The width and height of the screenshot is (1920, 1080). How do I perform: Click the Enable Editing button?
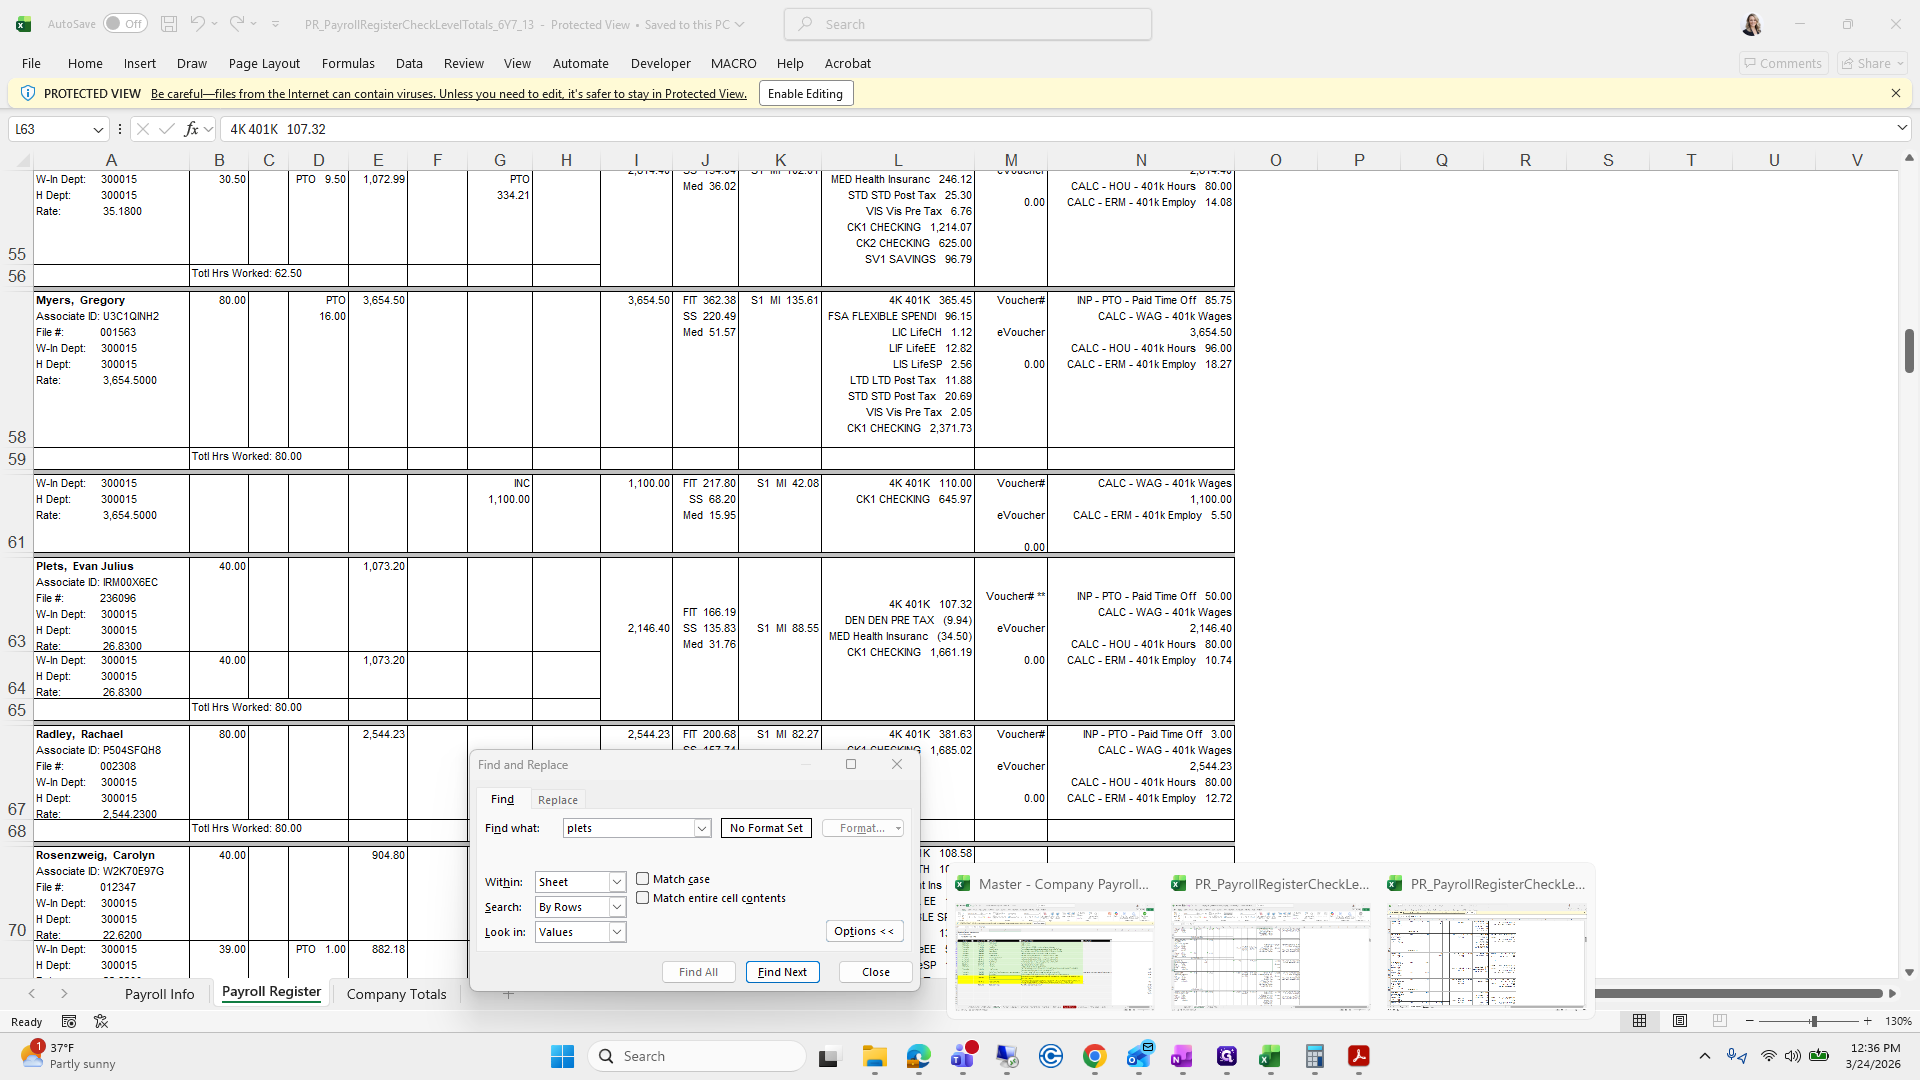805,93
